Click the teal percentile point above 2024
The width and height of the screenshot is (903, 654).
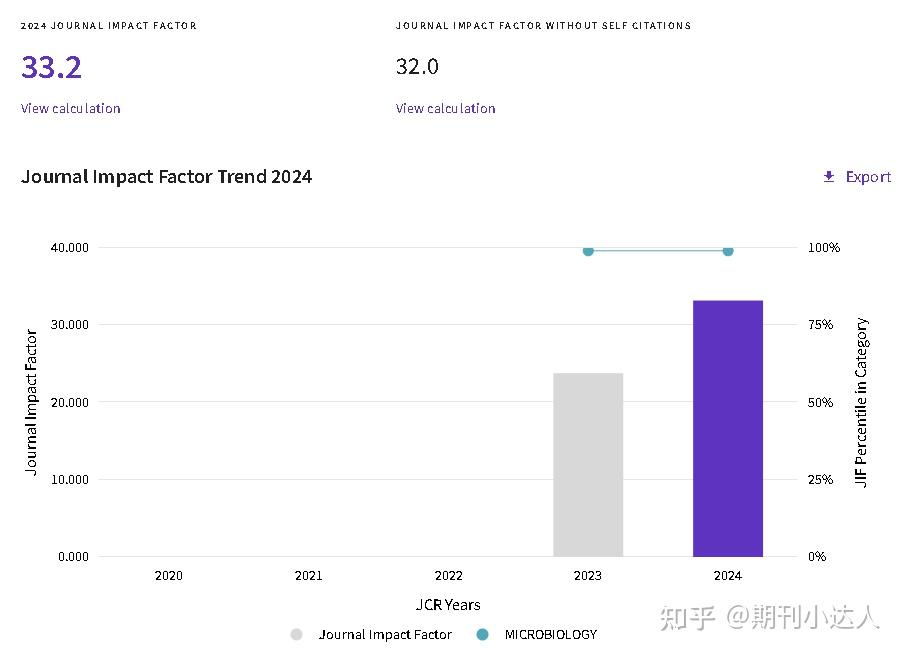(728, 251)
